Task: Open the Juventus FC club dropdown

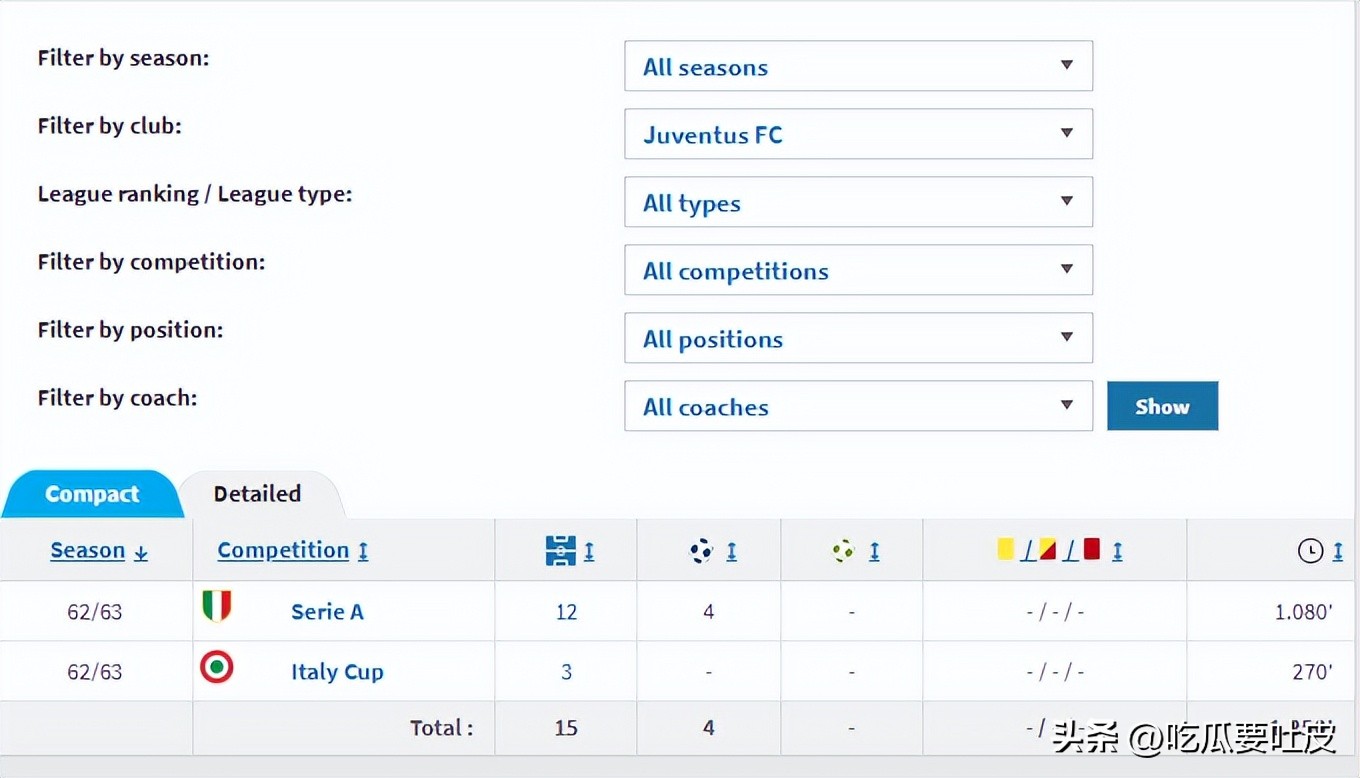Action: point(858,134)
